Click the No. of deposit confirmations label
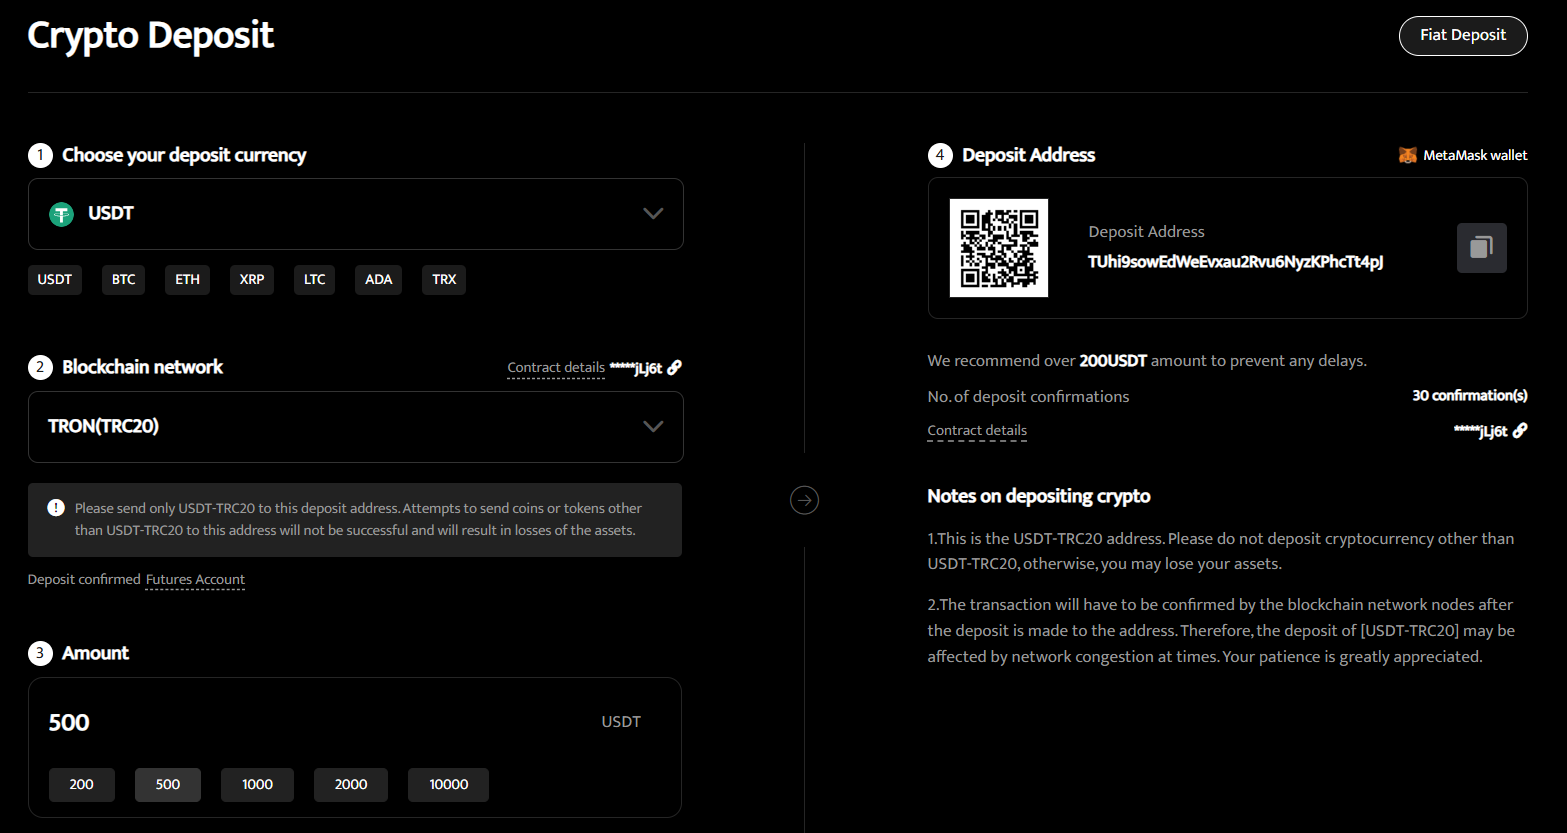 pyautogui.click(x=1028, y=397)
